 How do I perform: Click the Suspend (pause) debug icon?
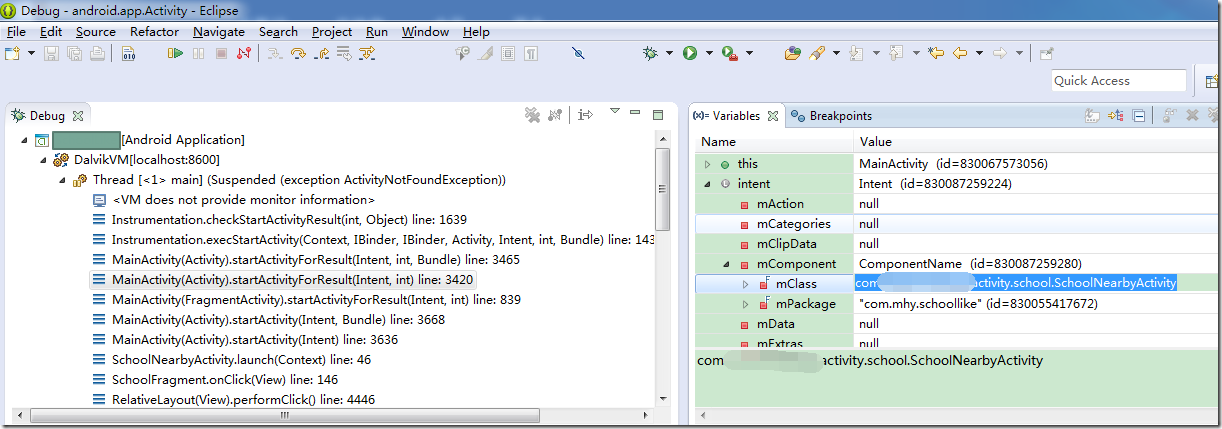click(x=198, y=53)
